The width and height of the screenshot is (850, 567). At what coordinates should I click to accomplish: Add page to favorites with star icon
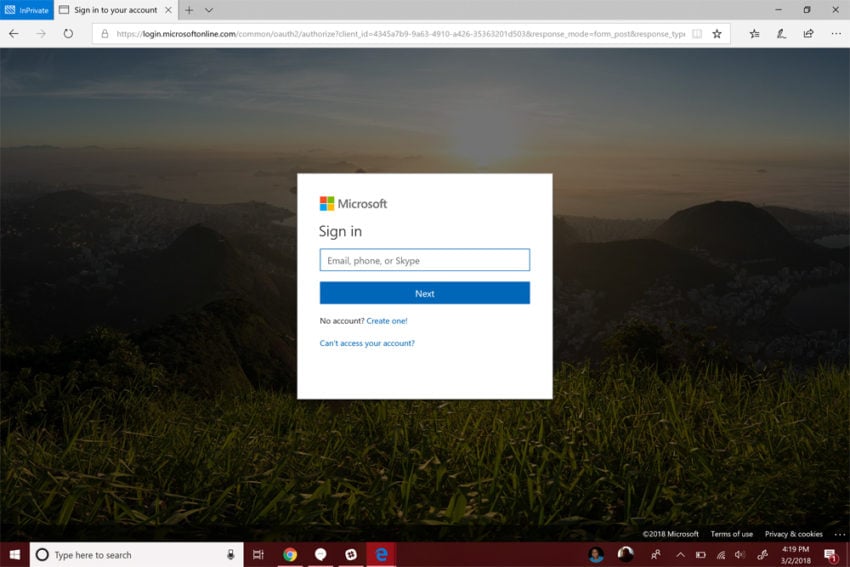coord(717,34)
